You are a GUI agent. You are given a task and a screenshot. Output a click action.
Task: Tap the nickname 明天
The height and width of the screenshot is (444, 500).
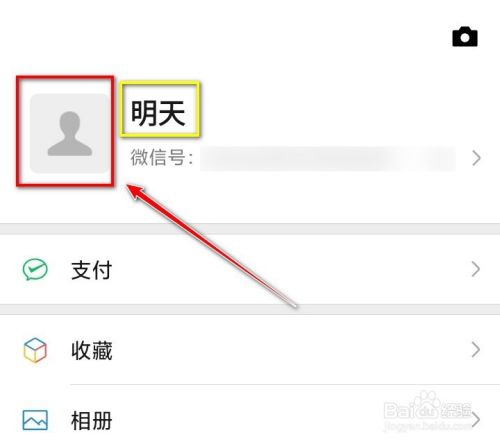coord(158,113)
